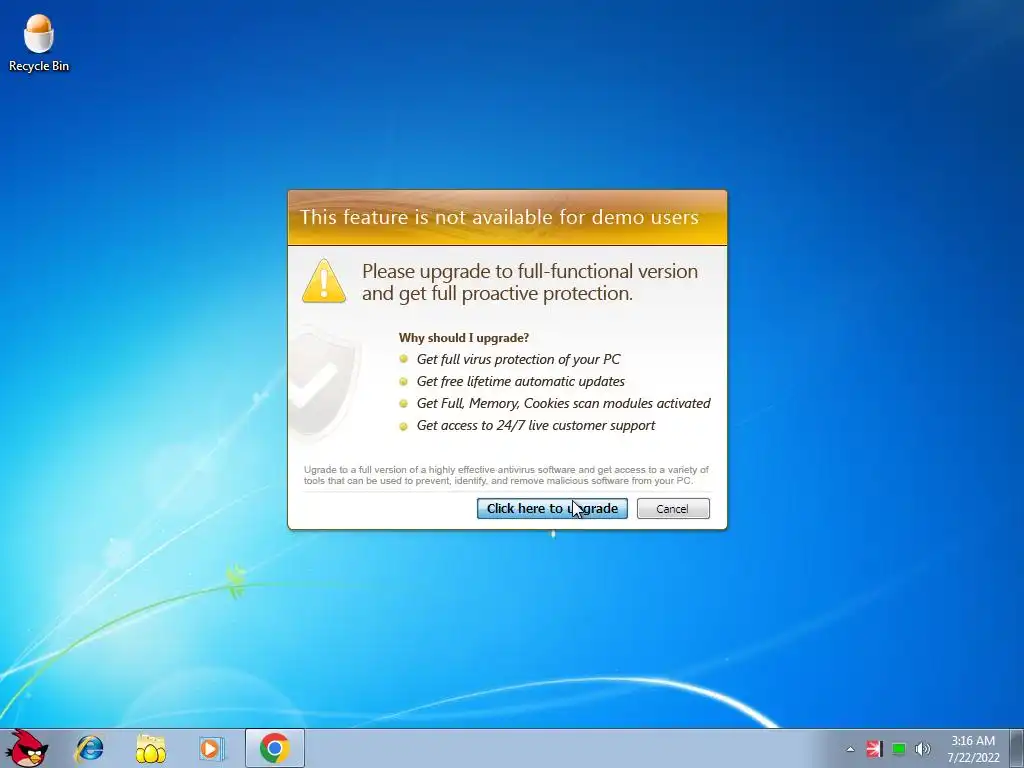Click the yellow warning triangle icon
Screen dimensions: 1024x768
click(x=324, y=281)
